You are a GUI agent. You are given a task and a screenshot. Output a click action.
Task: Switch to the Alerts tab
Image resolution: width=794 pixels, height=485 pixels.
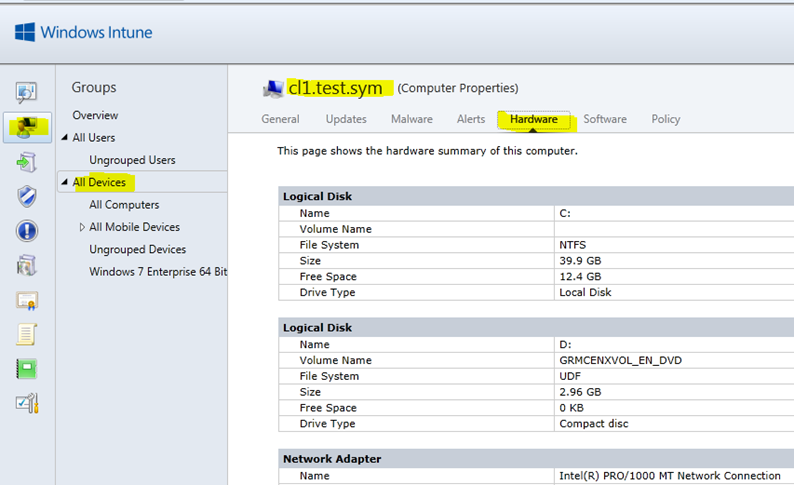[x=471, y=119]
